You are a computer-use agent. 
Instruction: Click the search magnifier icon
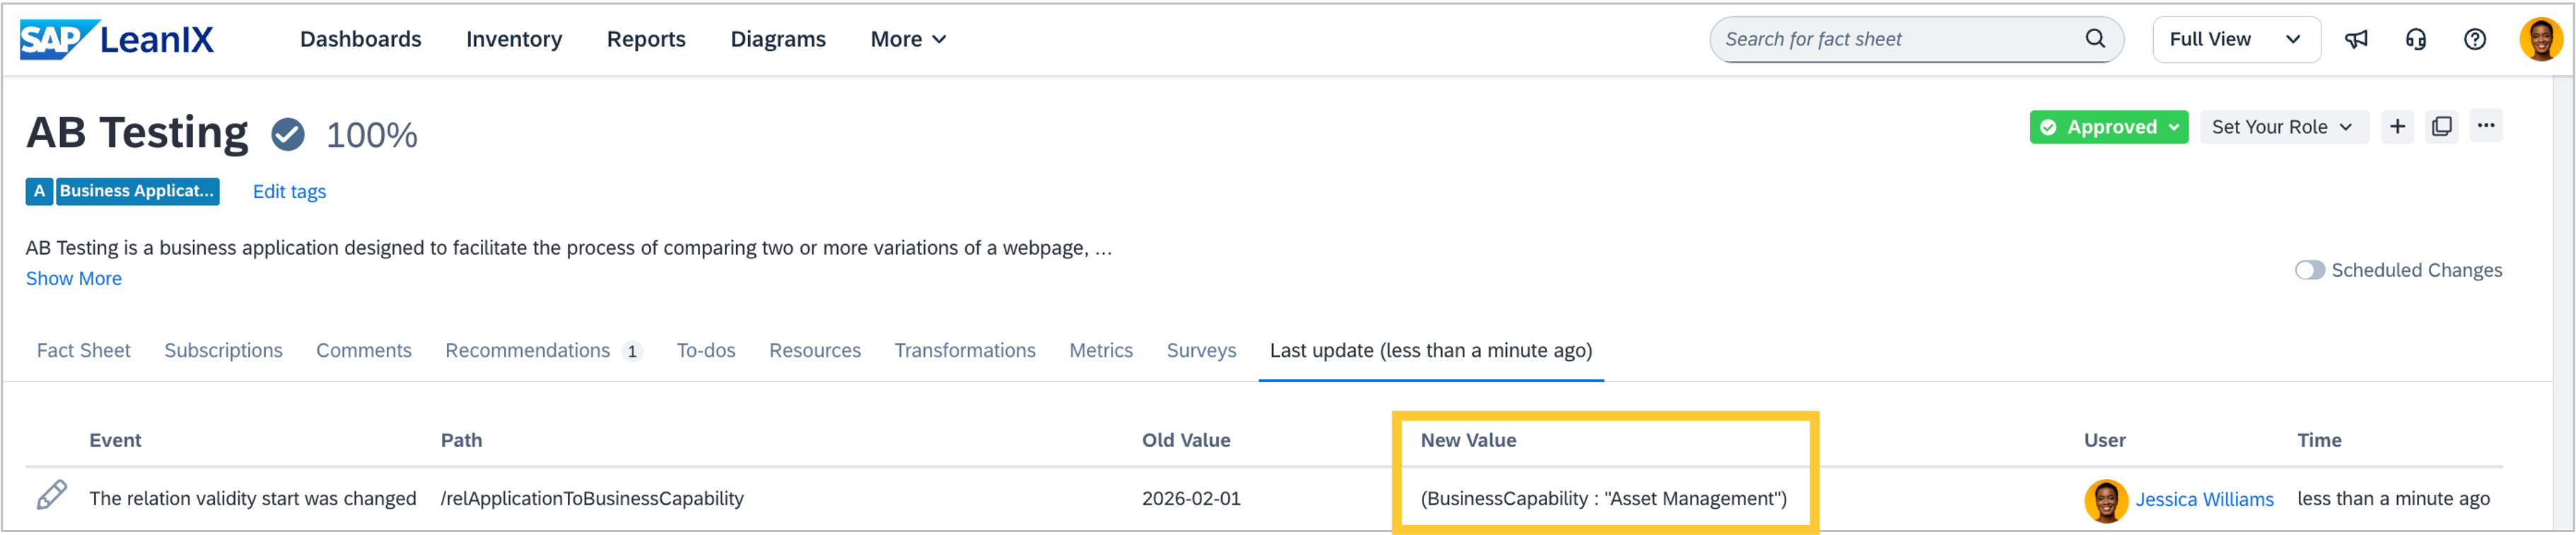pyautogui.click(x=2095, y=39)
